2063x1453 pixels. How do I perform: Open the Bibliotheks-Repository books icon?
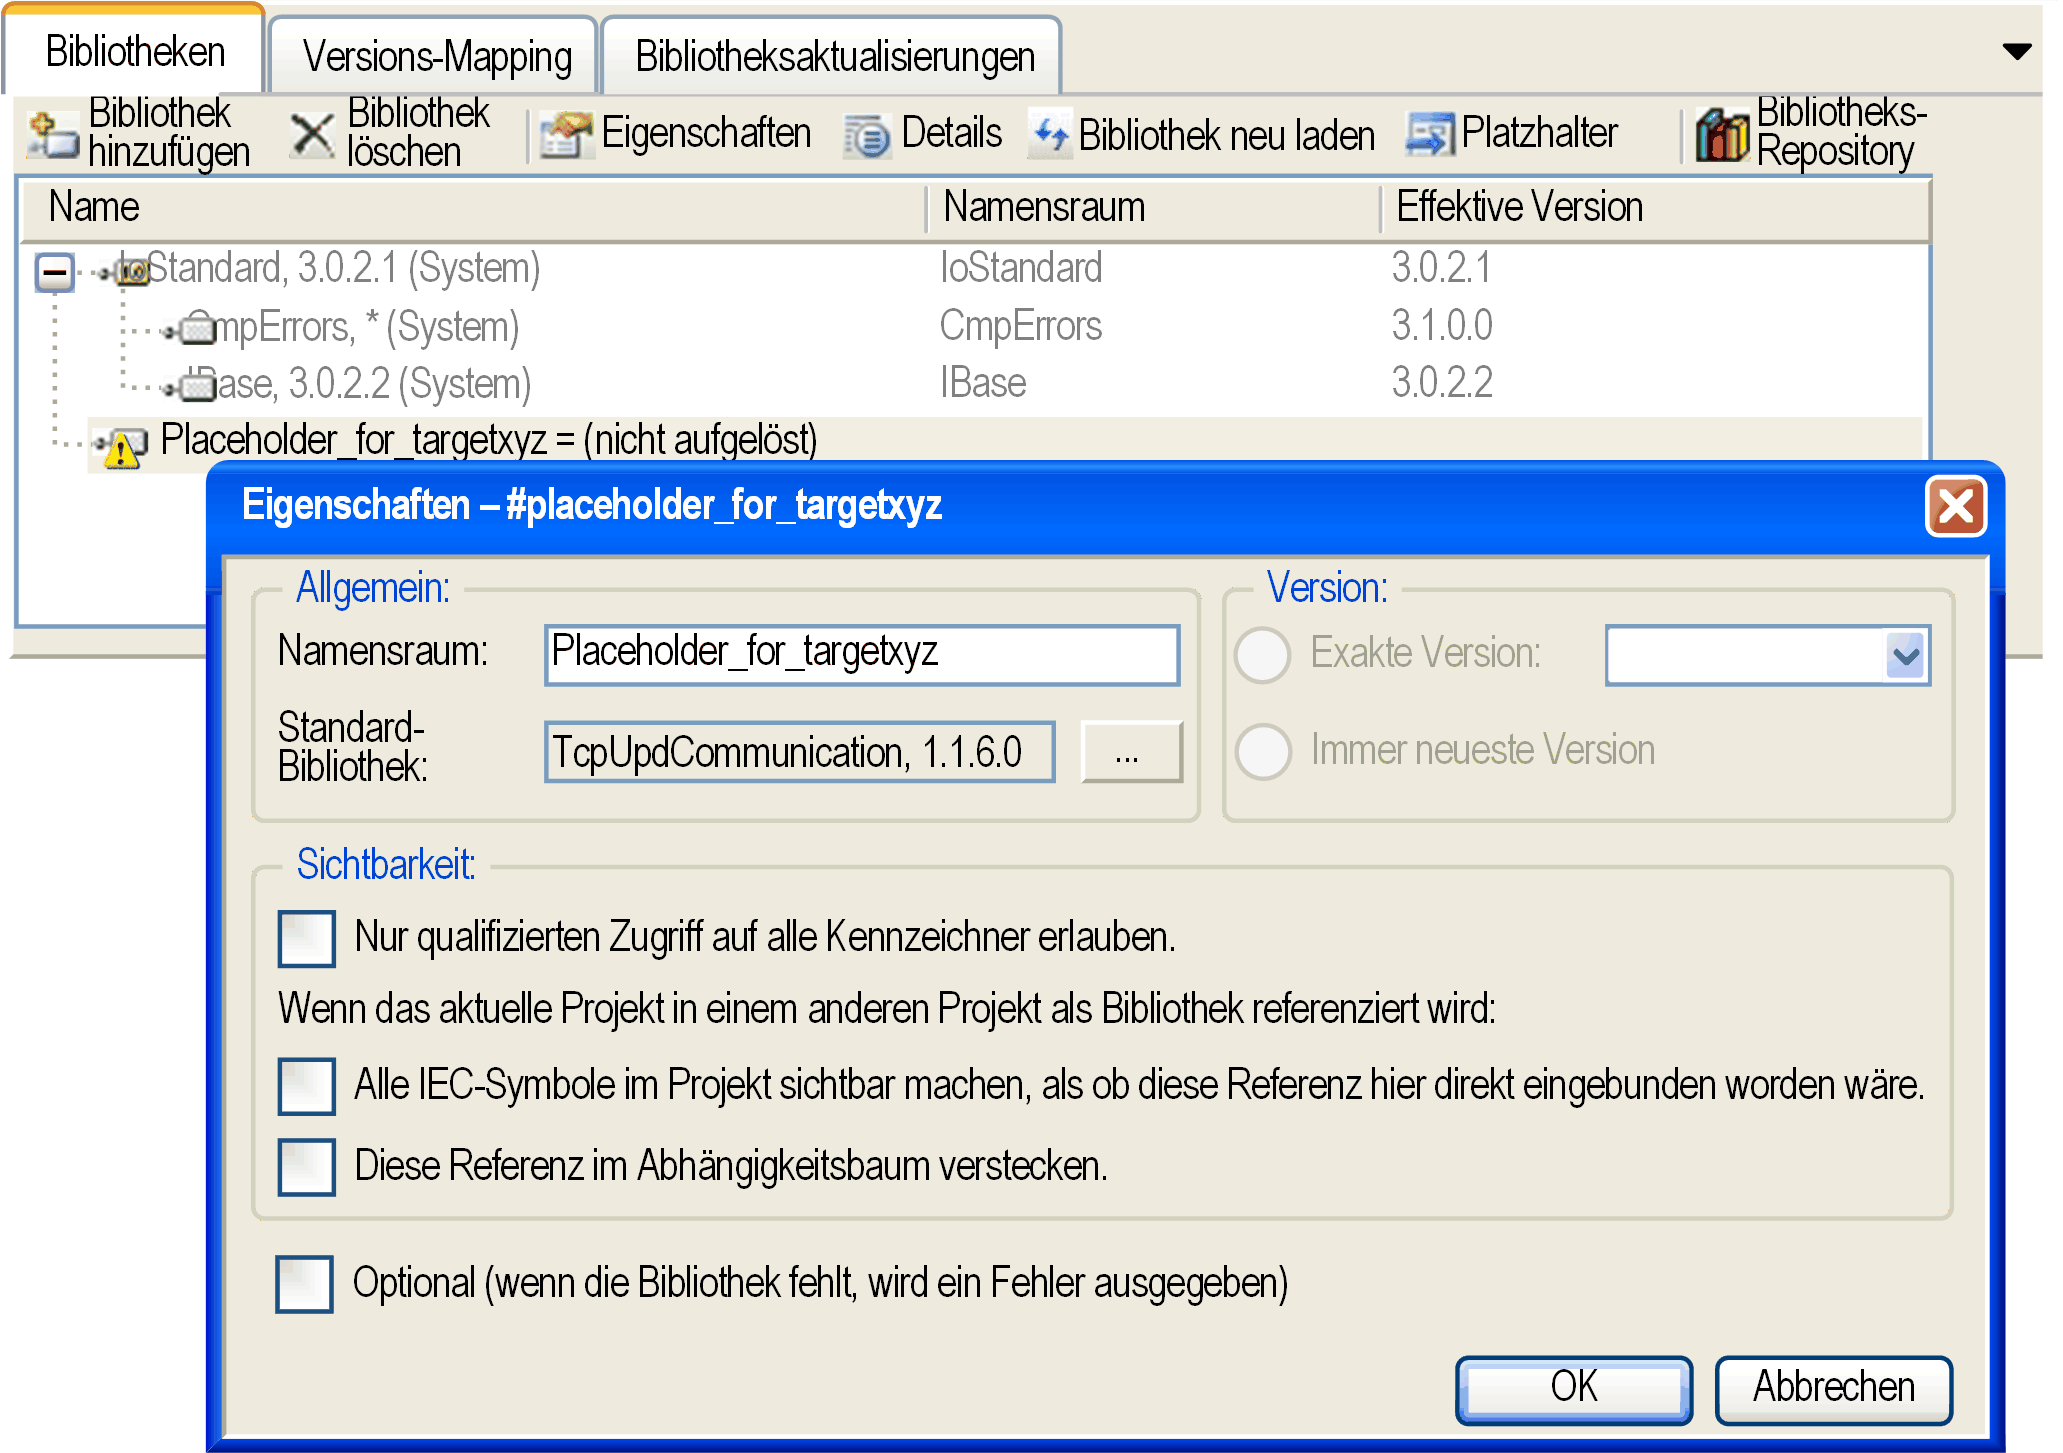click(1722, 135)
